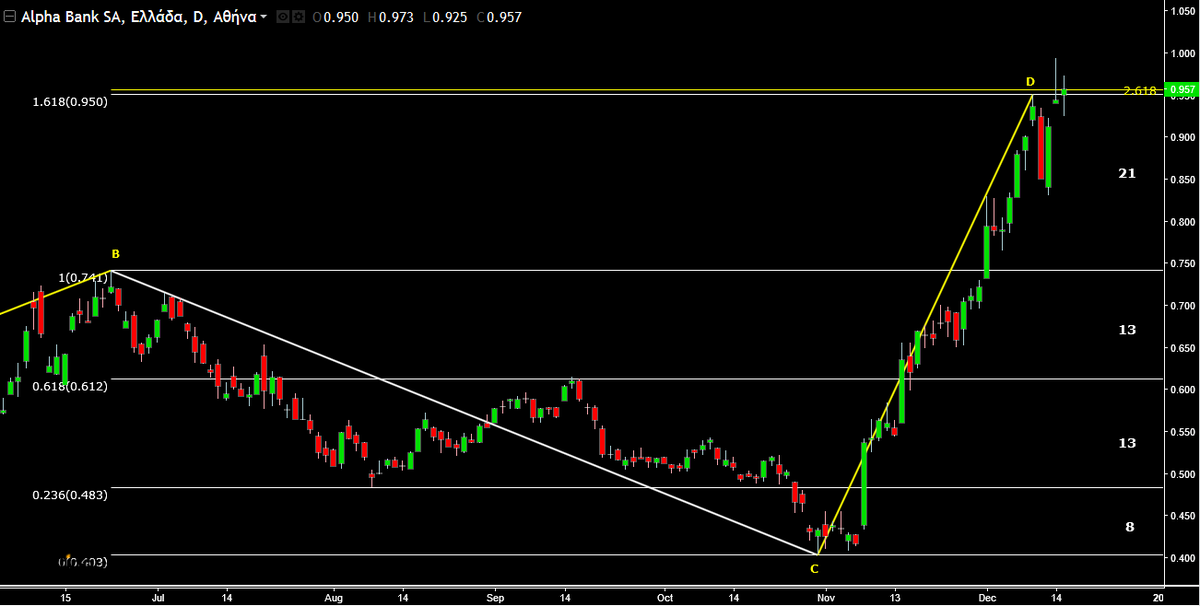Click the 0.400 price on the scale
Screen dimensions: 1200x606
tap(1182, 558)
